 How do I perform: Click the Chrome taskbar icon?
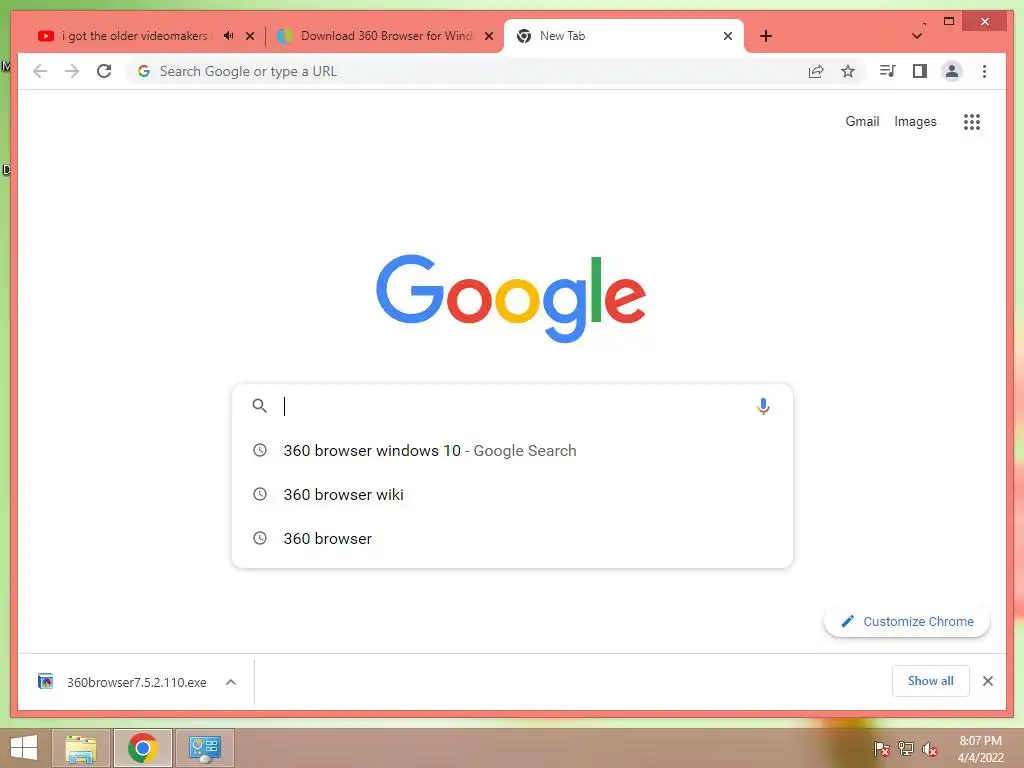pos(142,748)
